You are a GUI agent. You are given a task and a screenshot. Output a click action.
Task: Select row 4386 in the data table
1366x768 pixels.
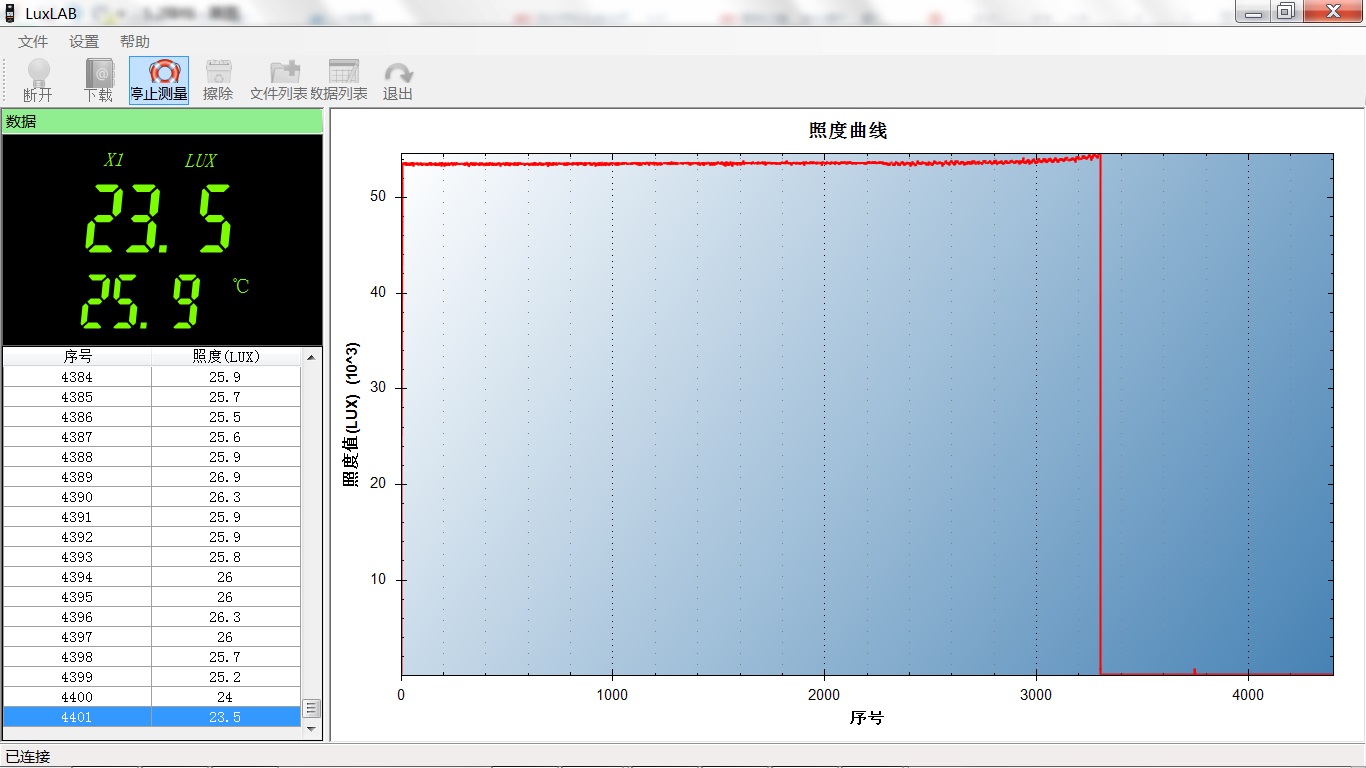pyautogui.click(x=152, y=417)
